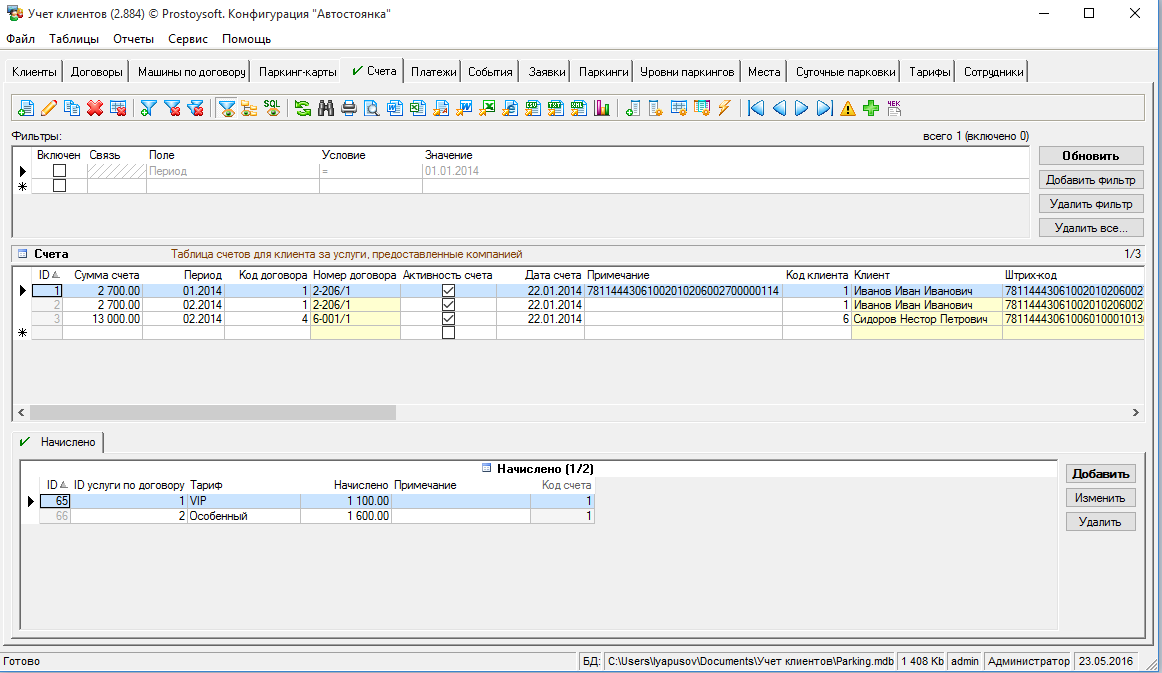1162x673 pixels.
Task: Show SQL query via SQL icon
Action: (272, 108)
